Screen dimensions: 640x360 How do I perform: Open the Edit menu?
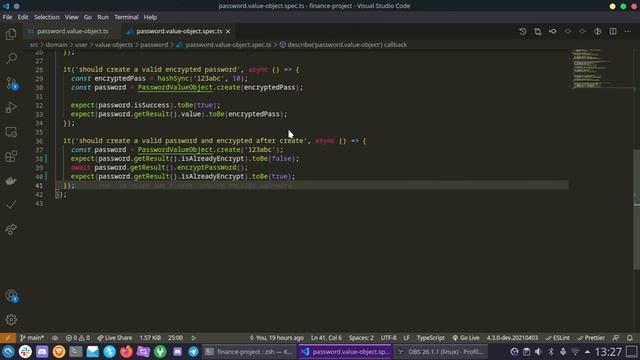click(23, 17)
